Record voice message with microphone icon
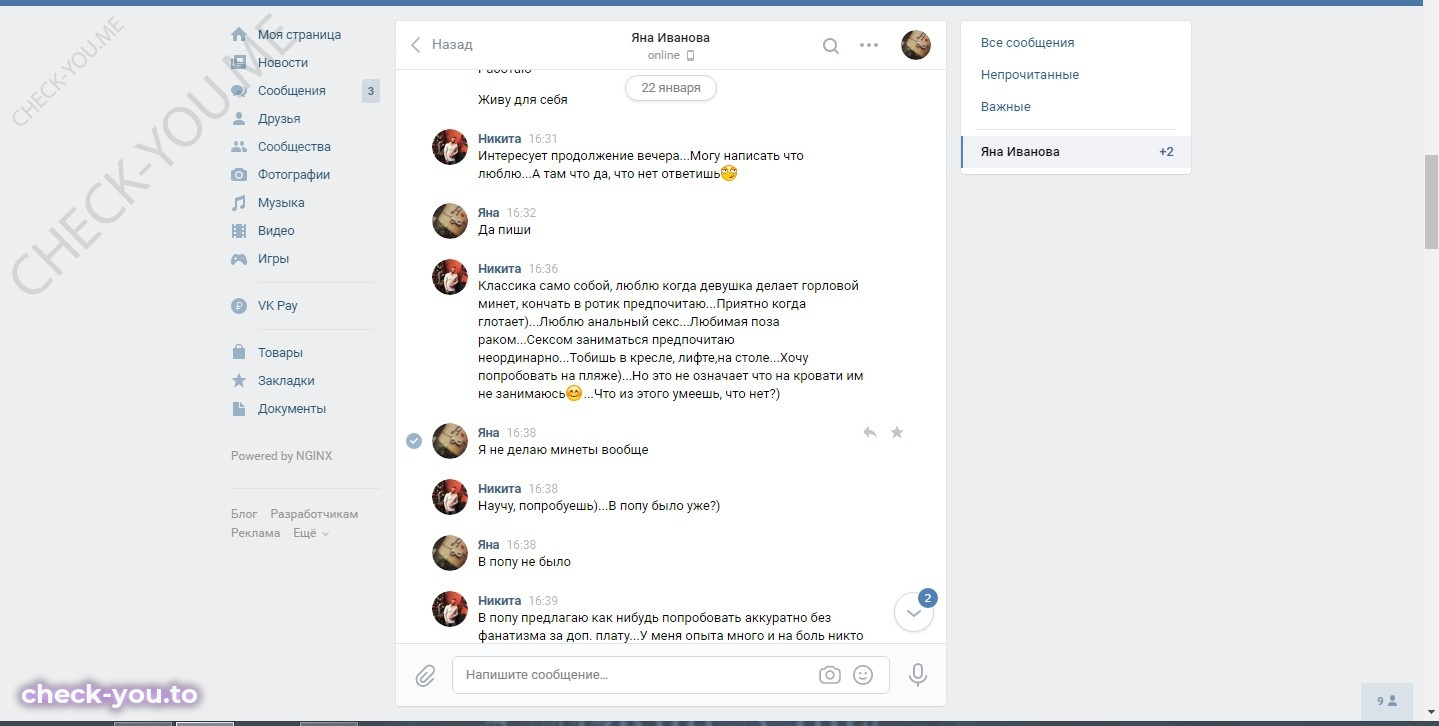Image resolution: width=1439 pixels, height=726 pixels. (918, 675)
